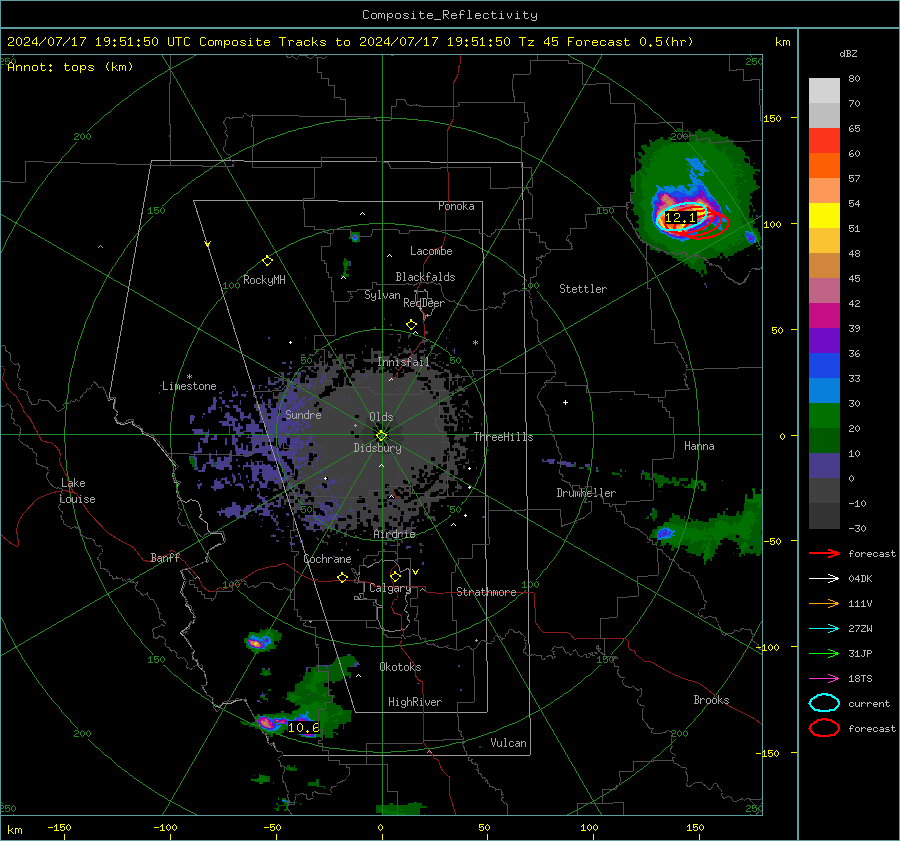Click the white plus marker west of Hanna
This screenshot has width=900, height=841.
pyautogui.click(x=565, y=402)
